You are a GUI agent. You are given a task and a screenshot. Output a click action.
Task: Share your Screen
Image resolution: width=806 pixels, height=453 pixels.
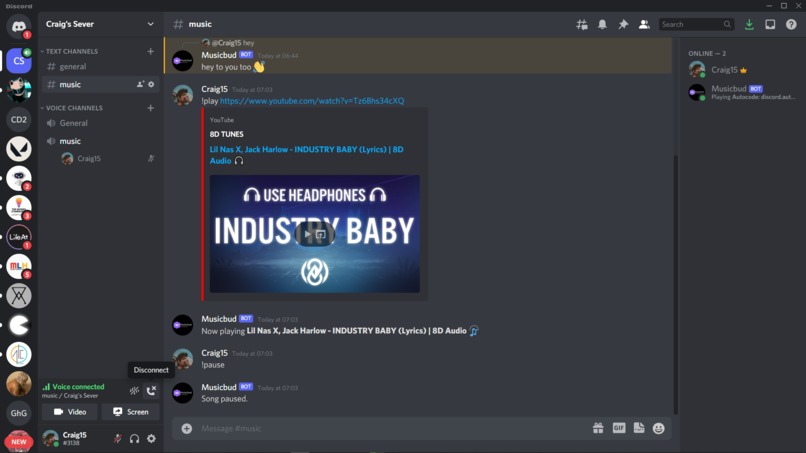pos(131,412)
